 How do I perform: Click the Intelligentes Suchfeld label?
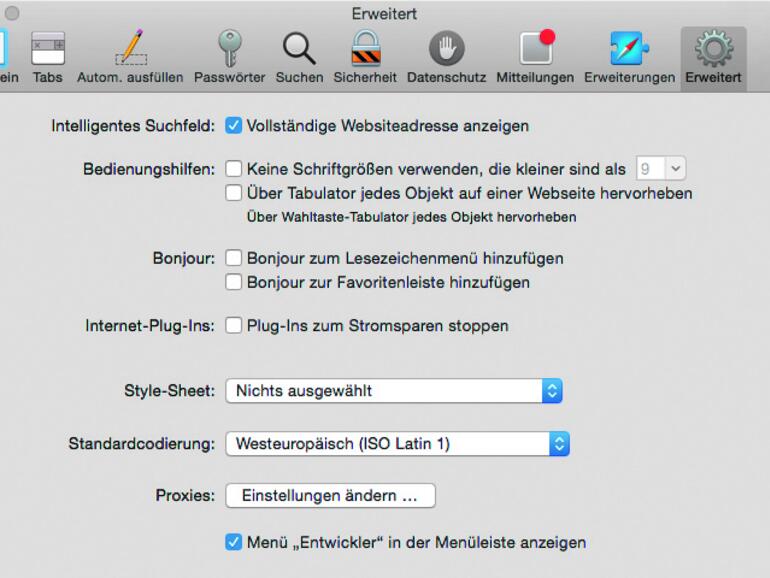pyautogui.click(x=133, y=126)
